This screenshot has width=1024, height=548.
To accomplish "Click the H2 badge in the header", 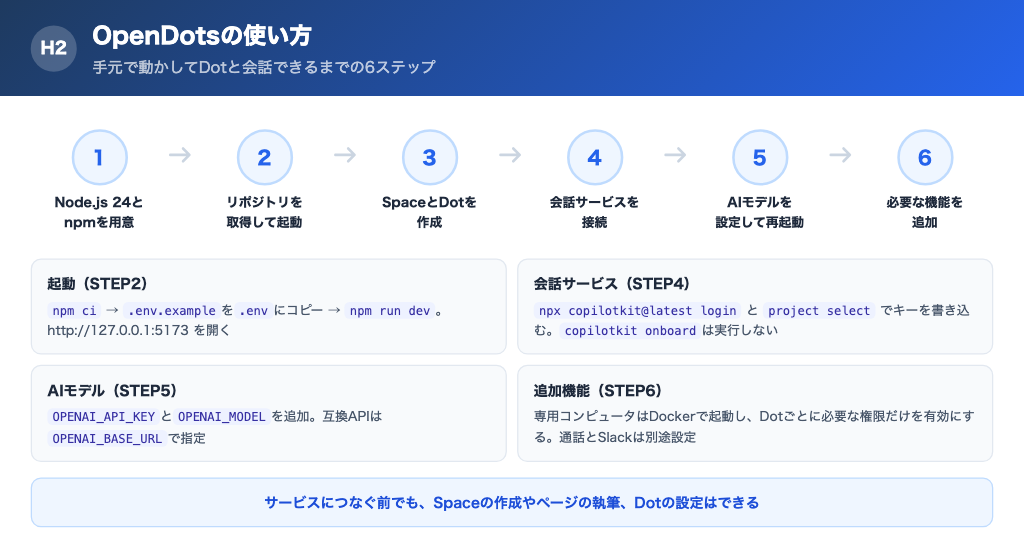I will (x=54, y=48).
